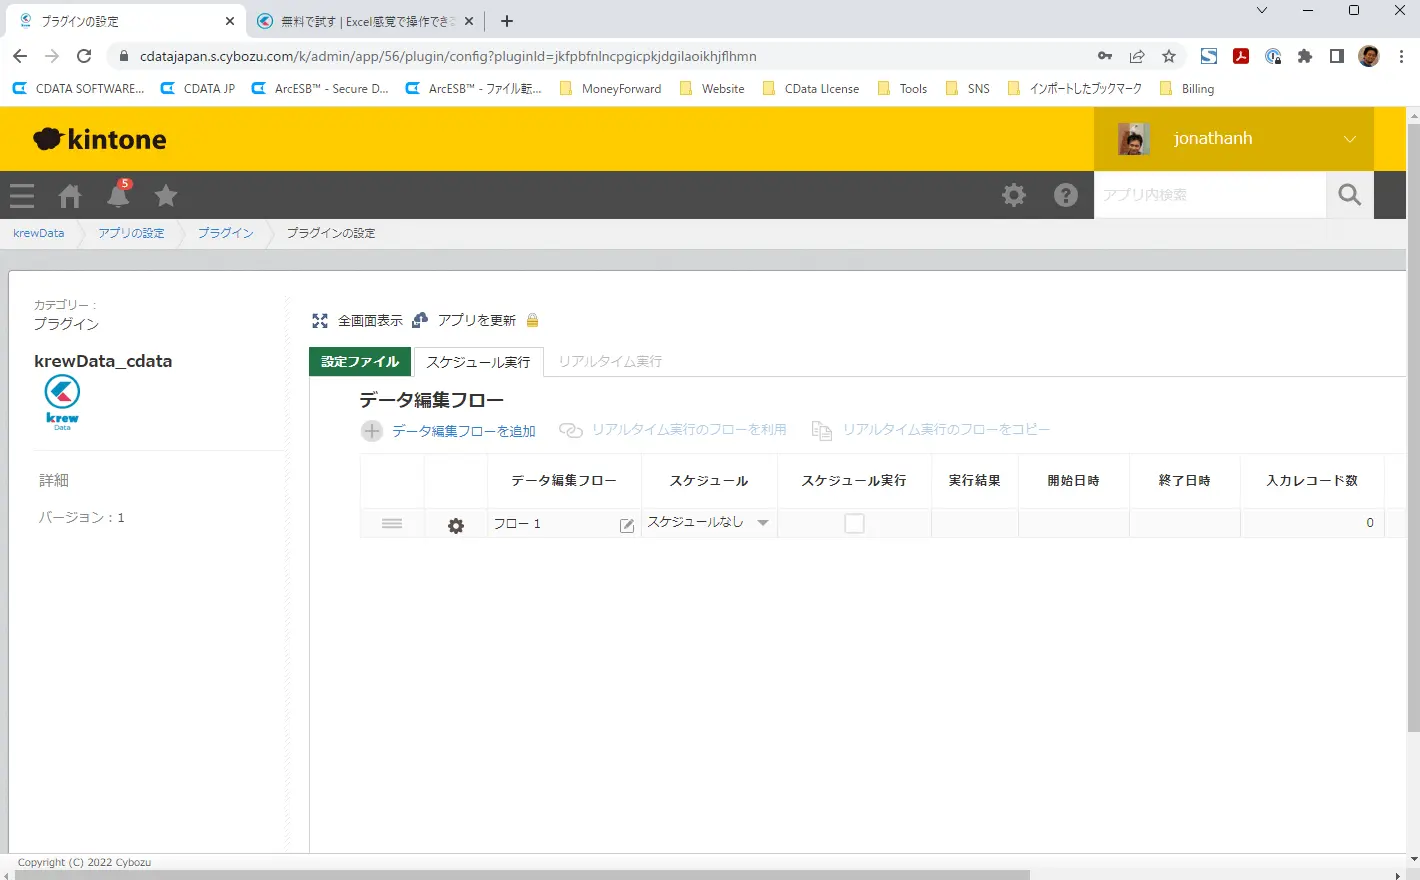Open the favorites star icon

pos(166,195)
